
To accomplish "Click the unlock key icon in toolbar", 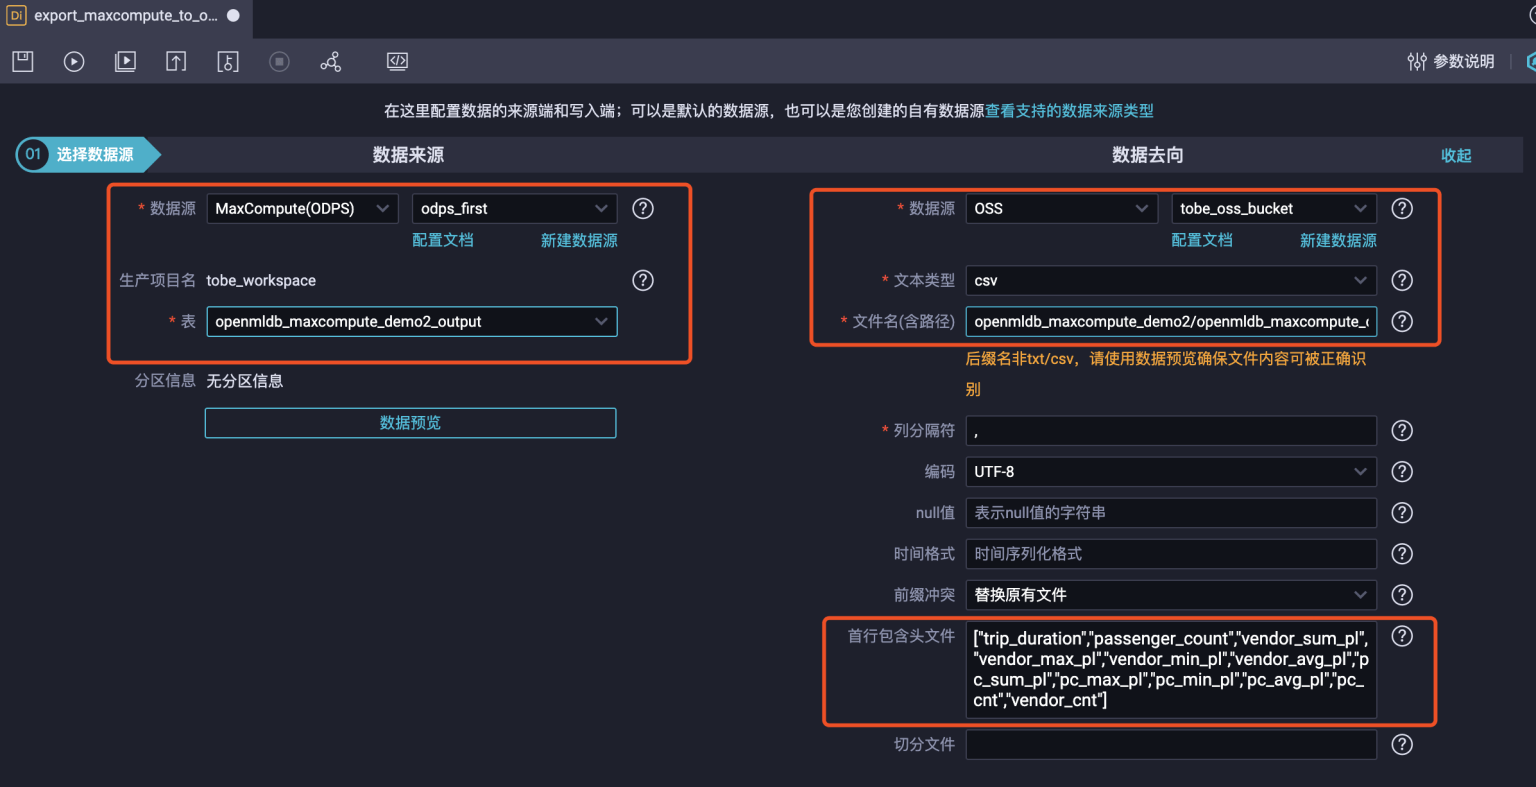I will (228, 61).
